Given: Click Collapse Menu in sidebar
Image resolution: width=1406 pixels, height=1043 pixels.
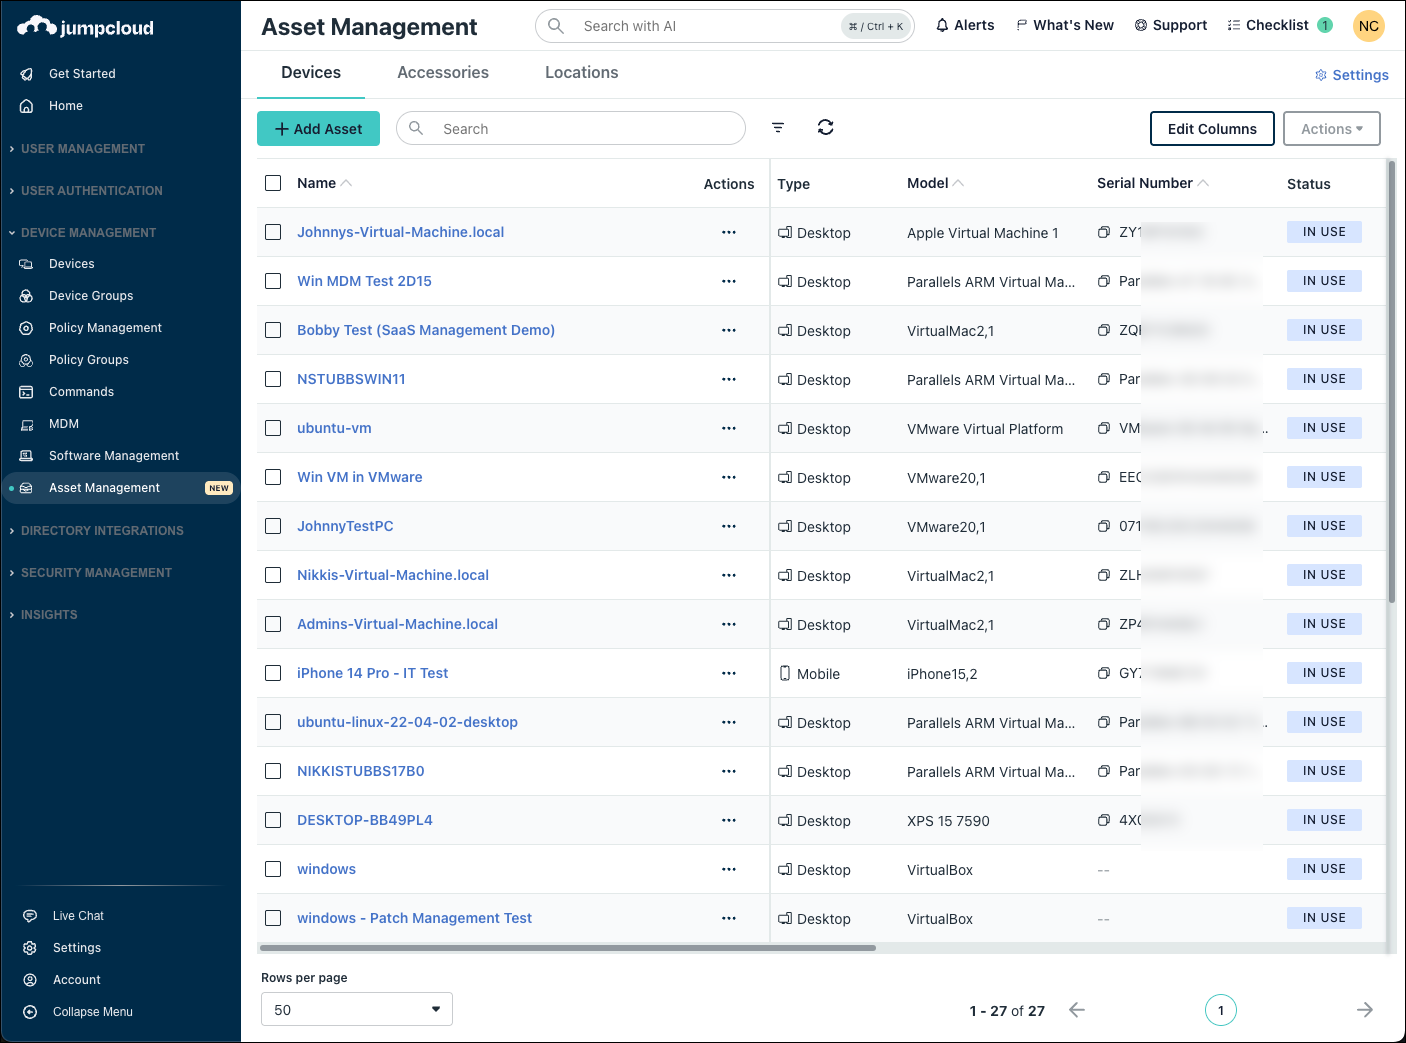Looking at the screenshot, I should (92, 1012).
